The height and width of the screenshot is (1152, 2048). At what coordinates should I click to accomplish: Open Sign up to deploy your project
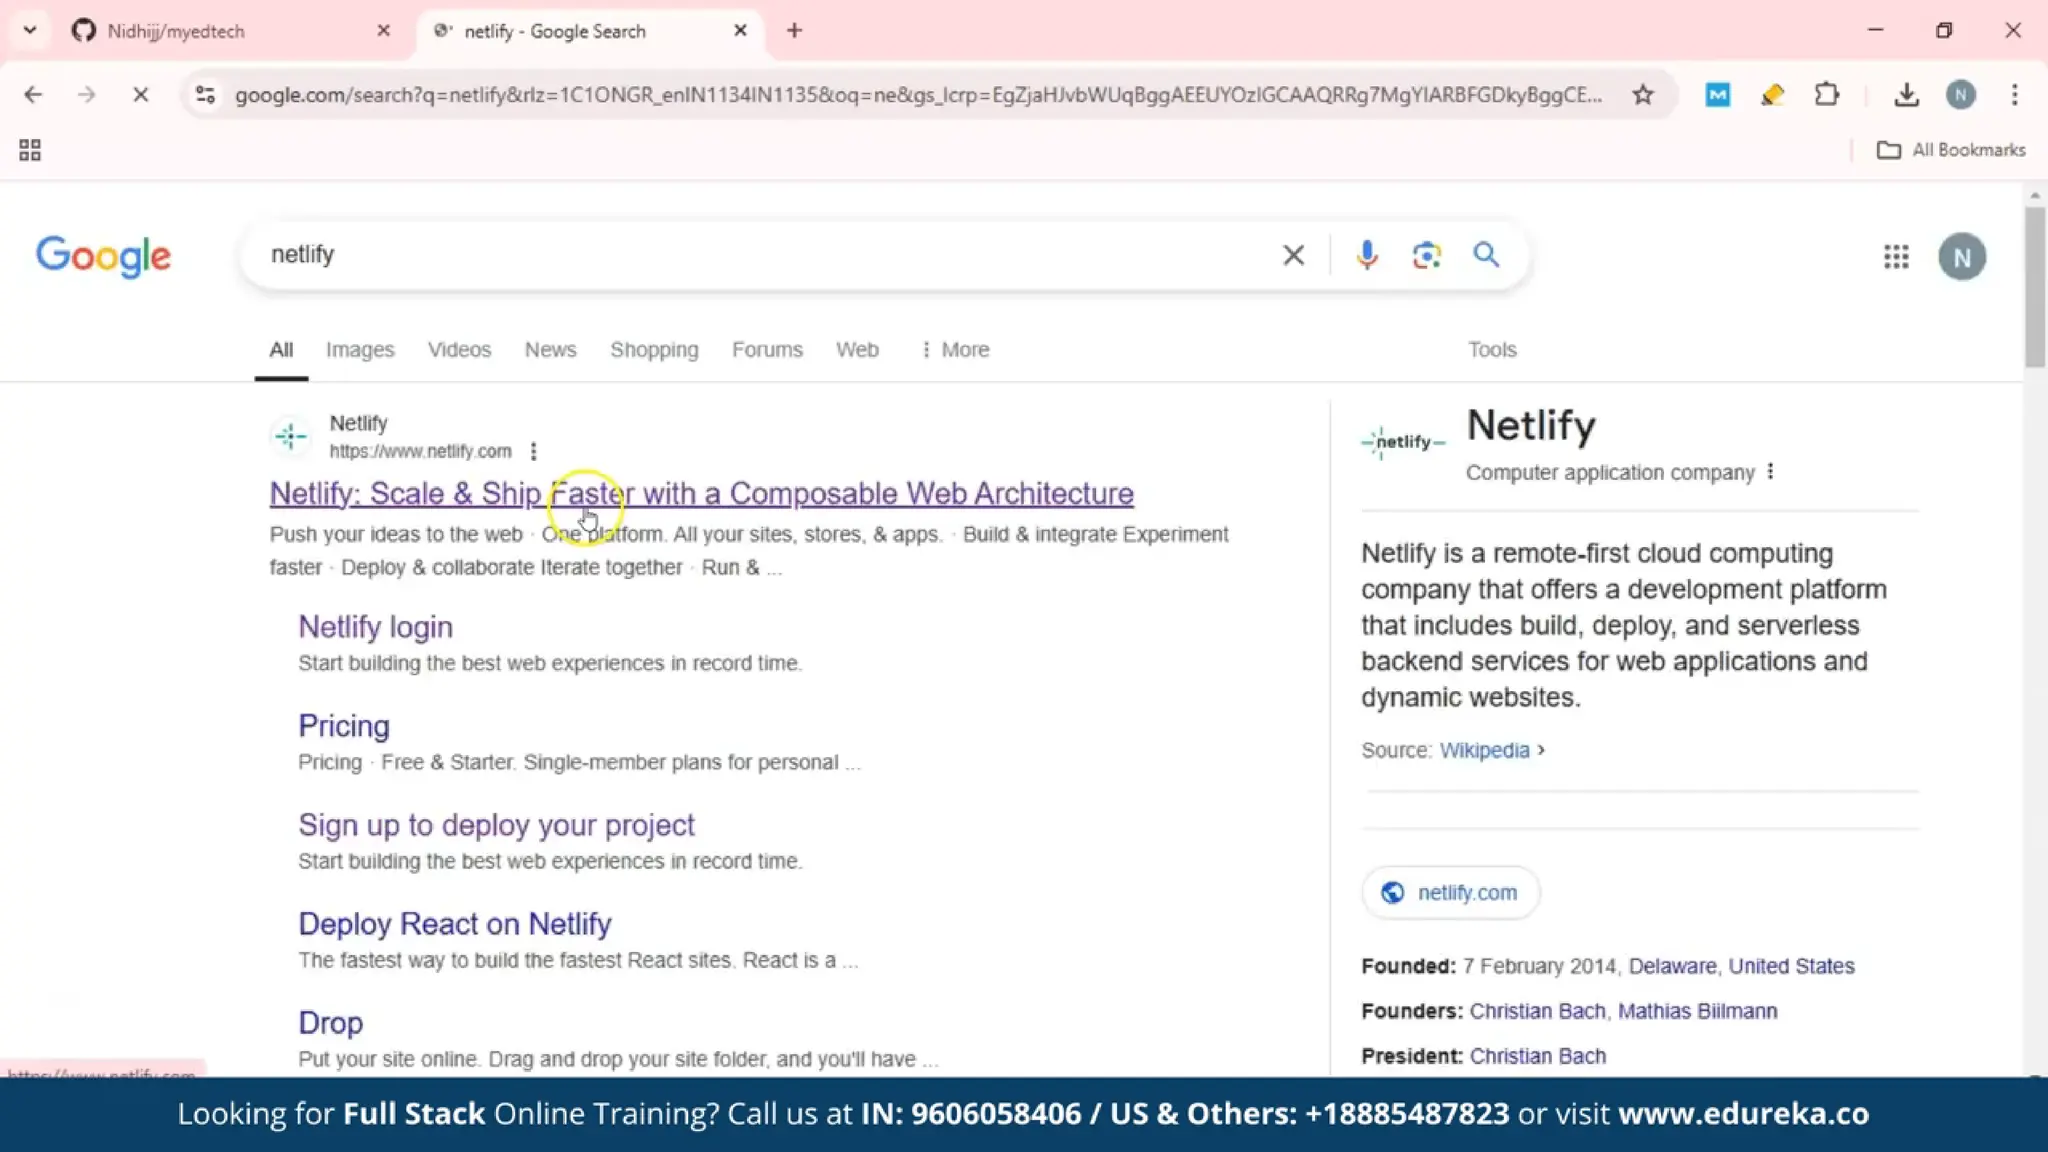pyautogui.click(x=496, y=825)
